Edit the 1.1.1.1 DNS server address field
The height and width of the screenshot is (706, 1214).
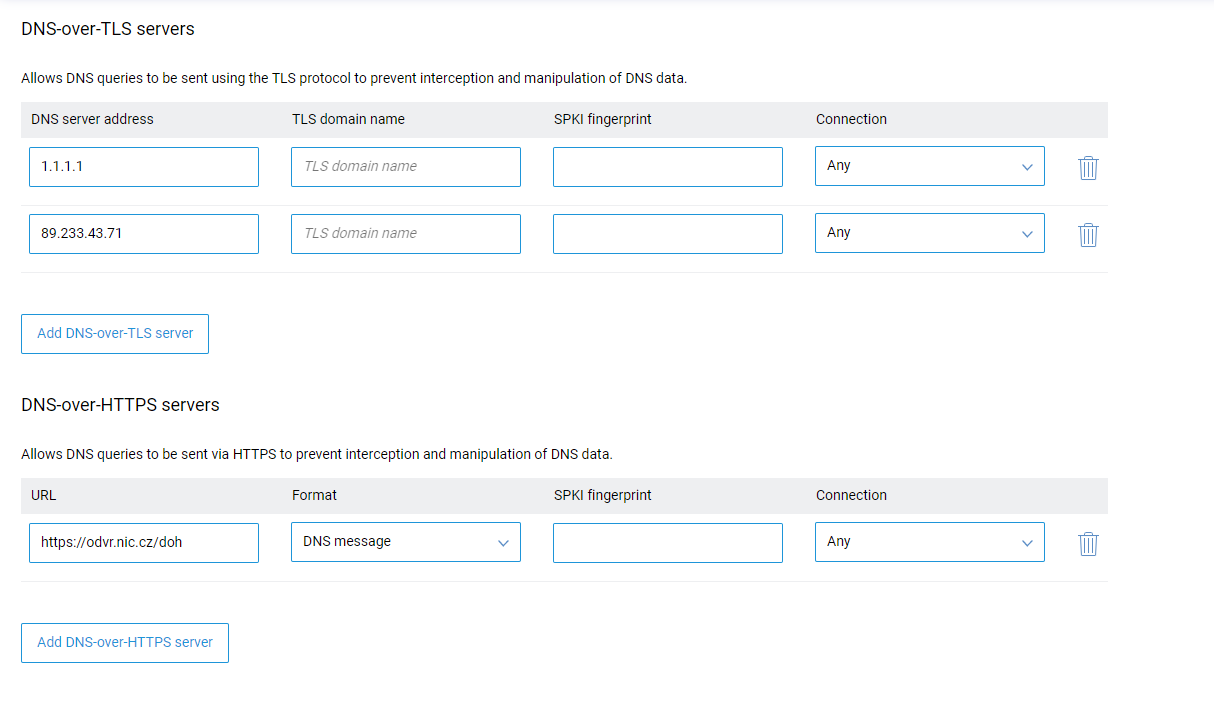point(144,167)
